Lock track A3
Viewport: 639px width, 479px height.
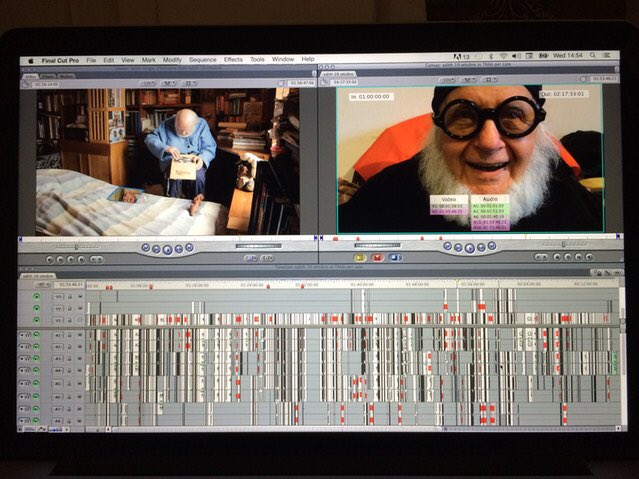(69, 359)
